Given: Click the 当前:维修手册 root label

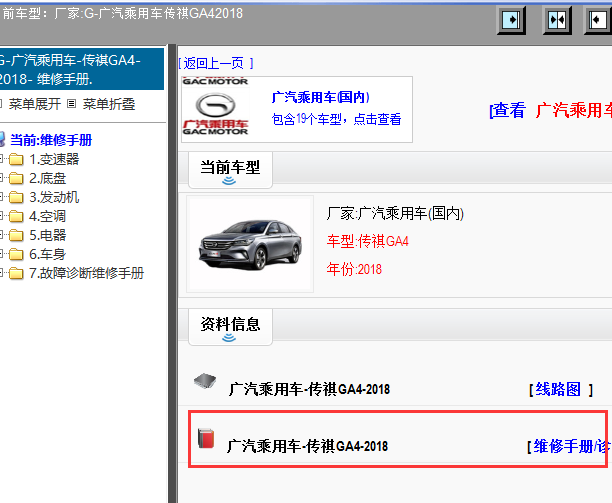Looking at the screenshot, I should click(51, 140).
